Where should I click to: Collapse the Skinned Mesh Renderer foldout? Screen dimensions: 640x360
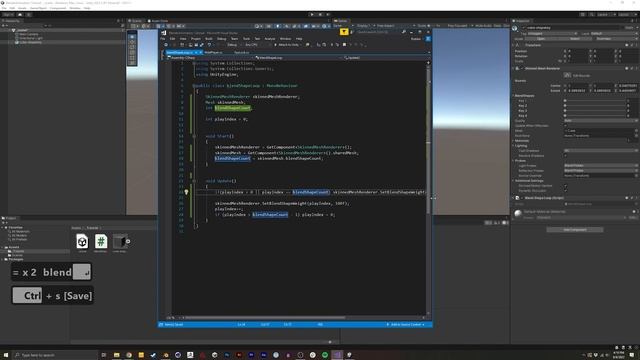click(x=513, y=68)
